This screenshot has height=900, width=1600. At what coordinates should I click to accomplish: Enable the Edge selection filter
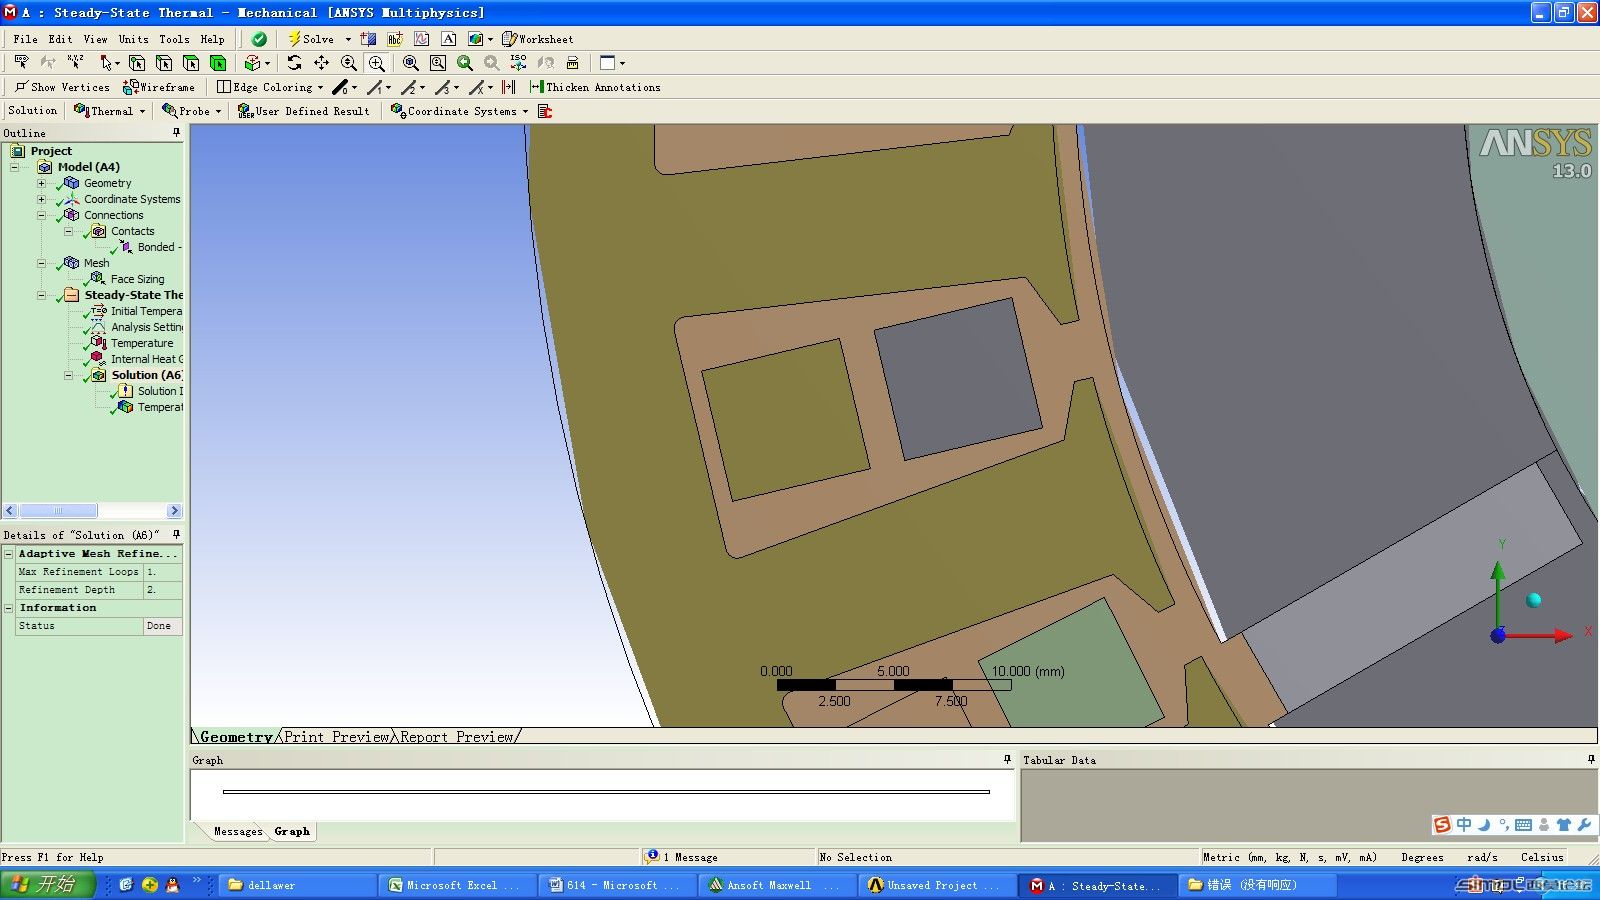click(164, 62)
